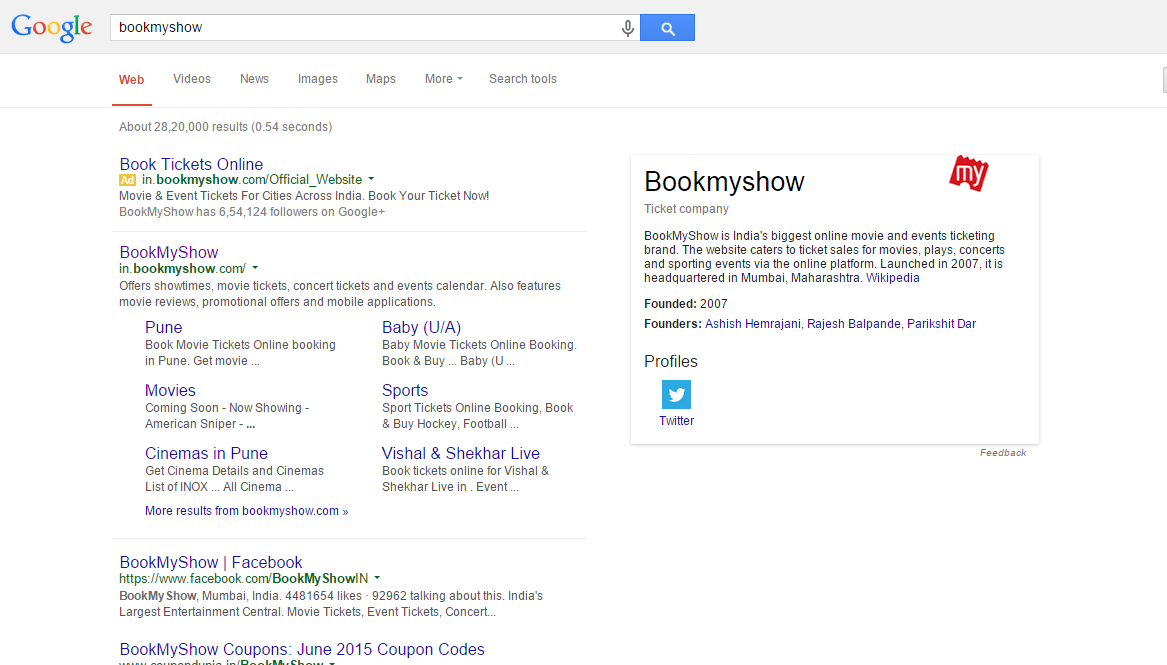
Task: Open Search tools options
Action: [522, 79]
